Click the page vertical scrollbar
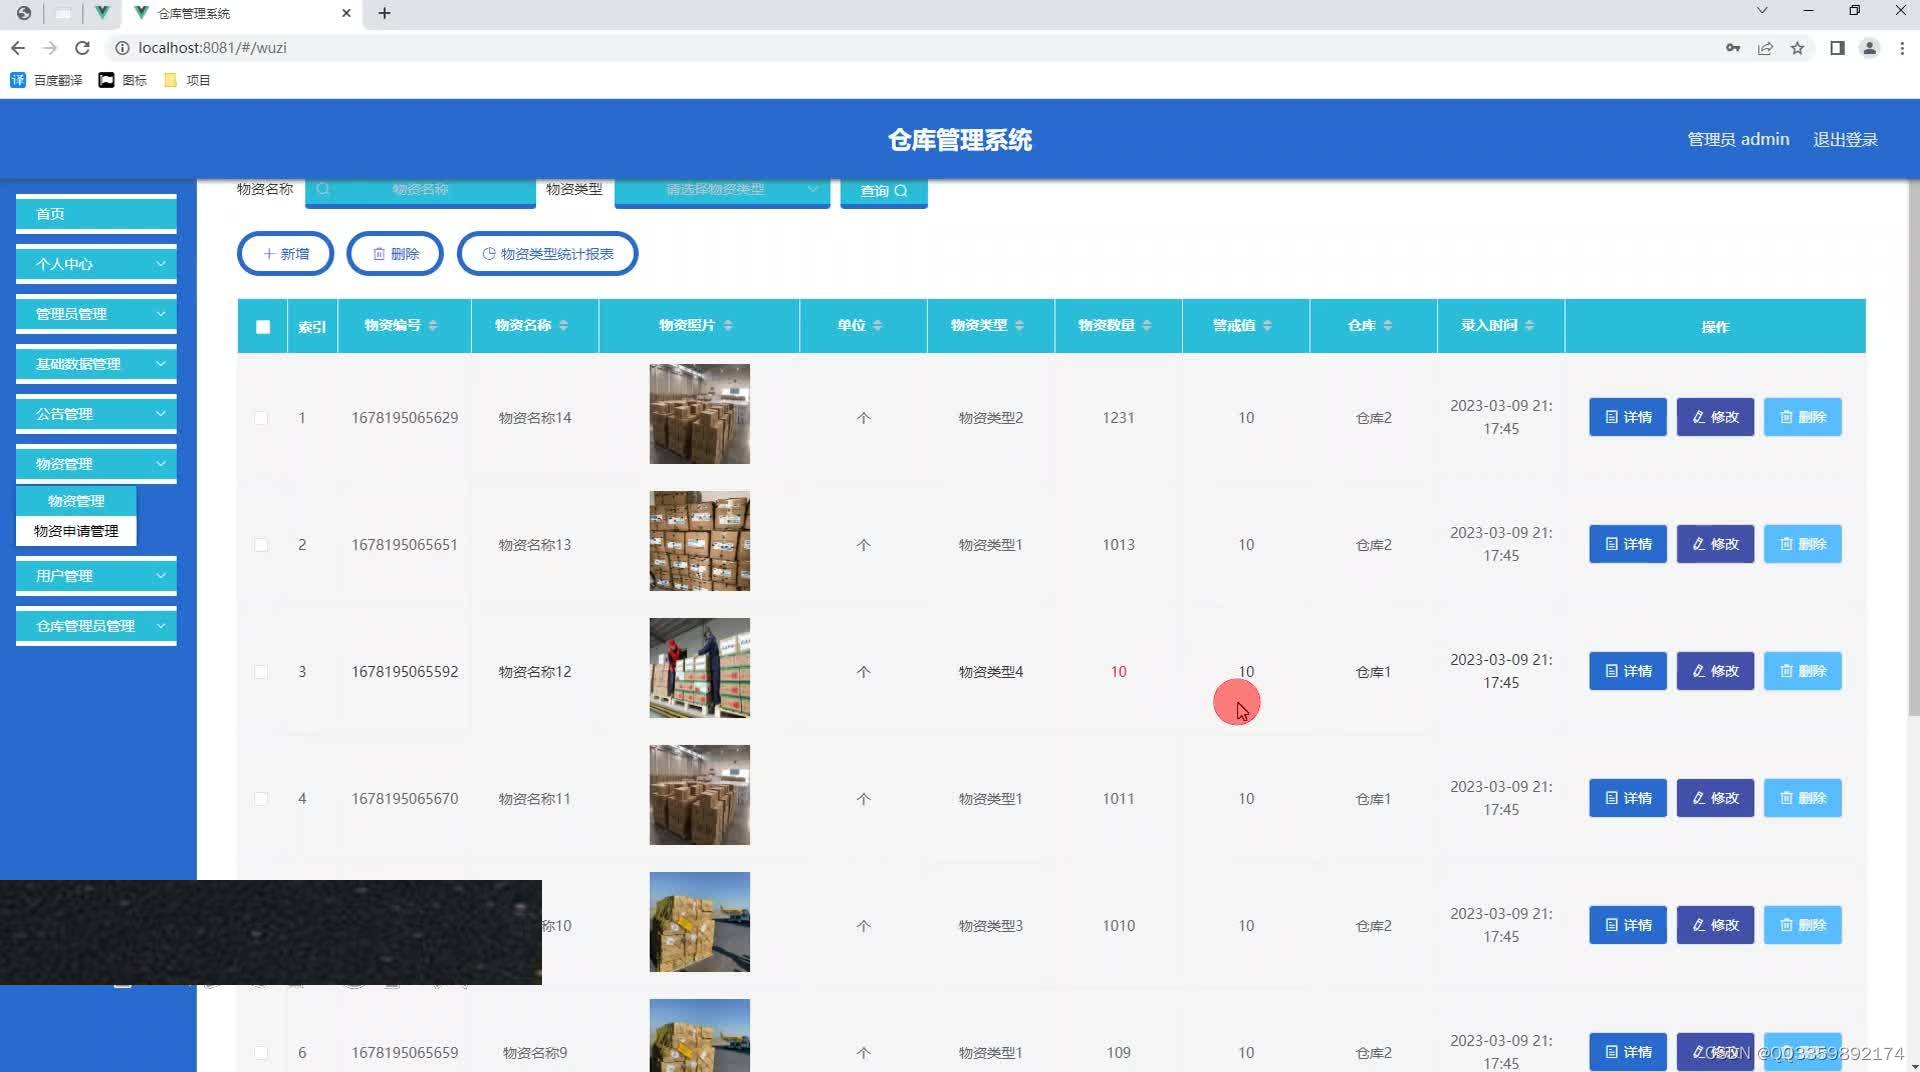The height and width of the screenshot is (1072, 1920). coord(1913,448)
